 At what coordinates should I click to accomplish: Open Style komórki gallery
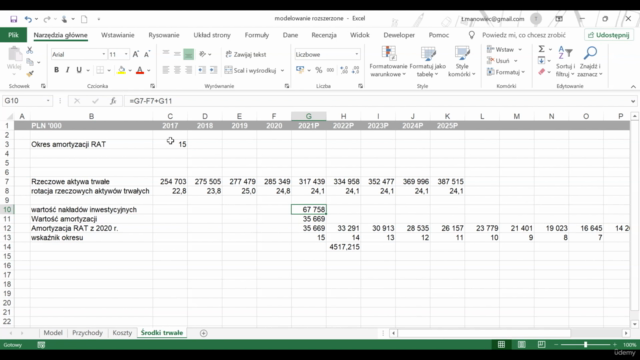[x=462, y=61]
